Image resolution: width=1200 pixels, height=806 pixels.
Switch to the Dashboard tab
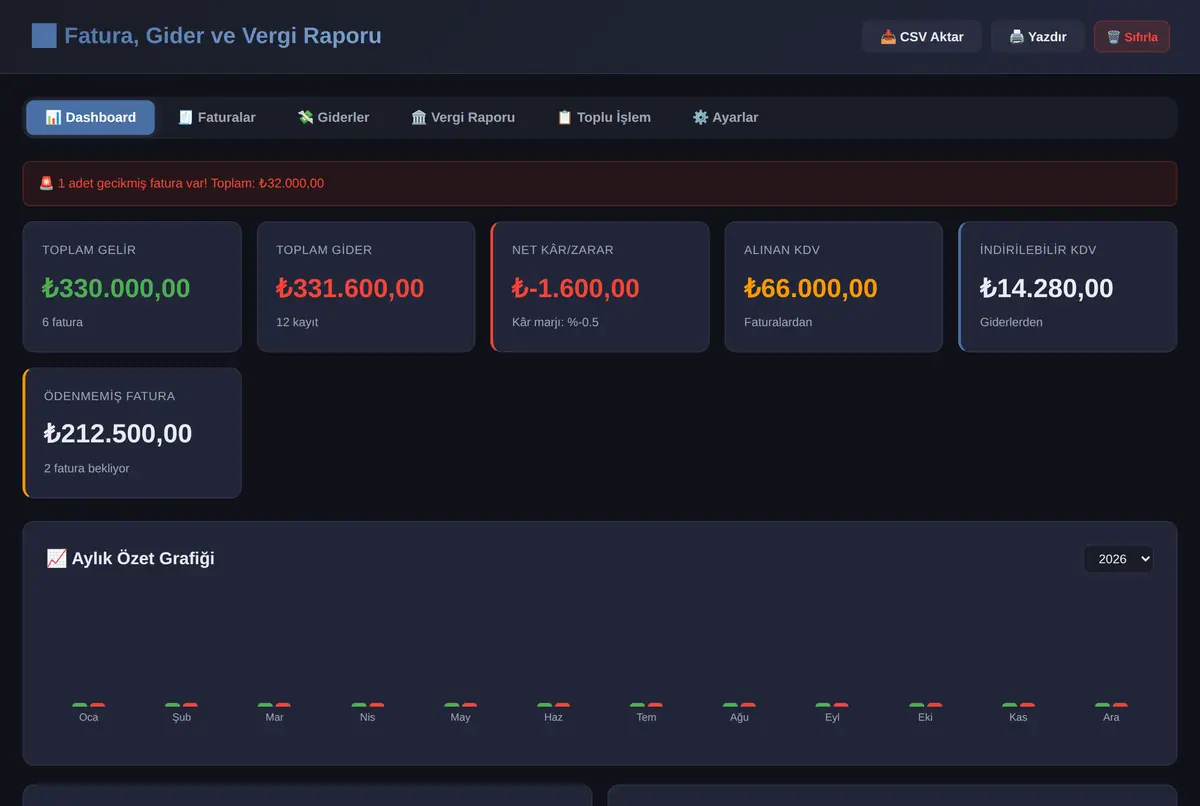coord(91,117)
